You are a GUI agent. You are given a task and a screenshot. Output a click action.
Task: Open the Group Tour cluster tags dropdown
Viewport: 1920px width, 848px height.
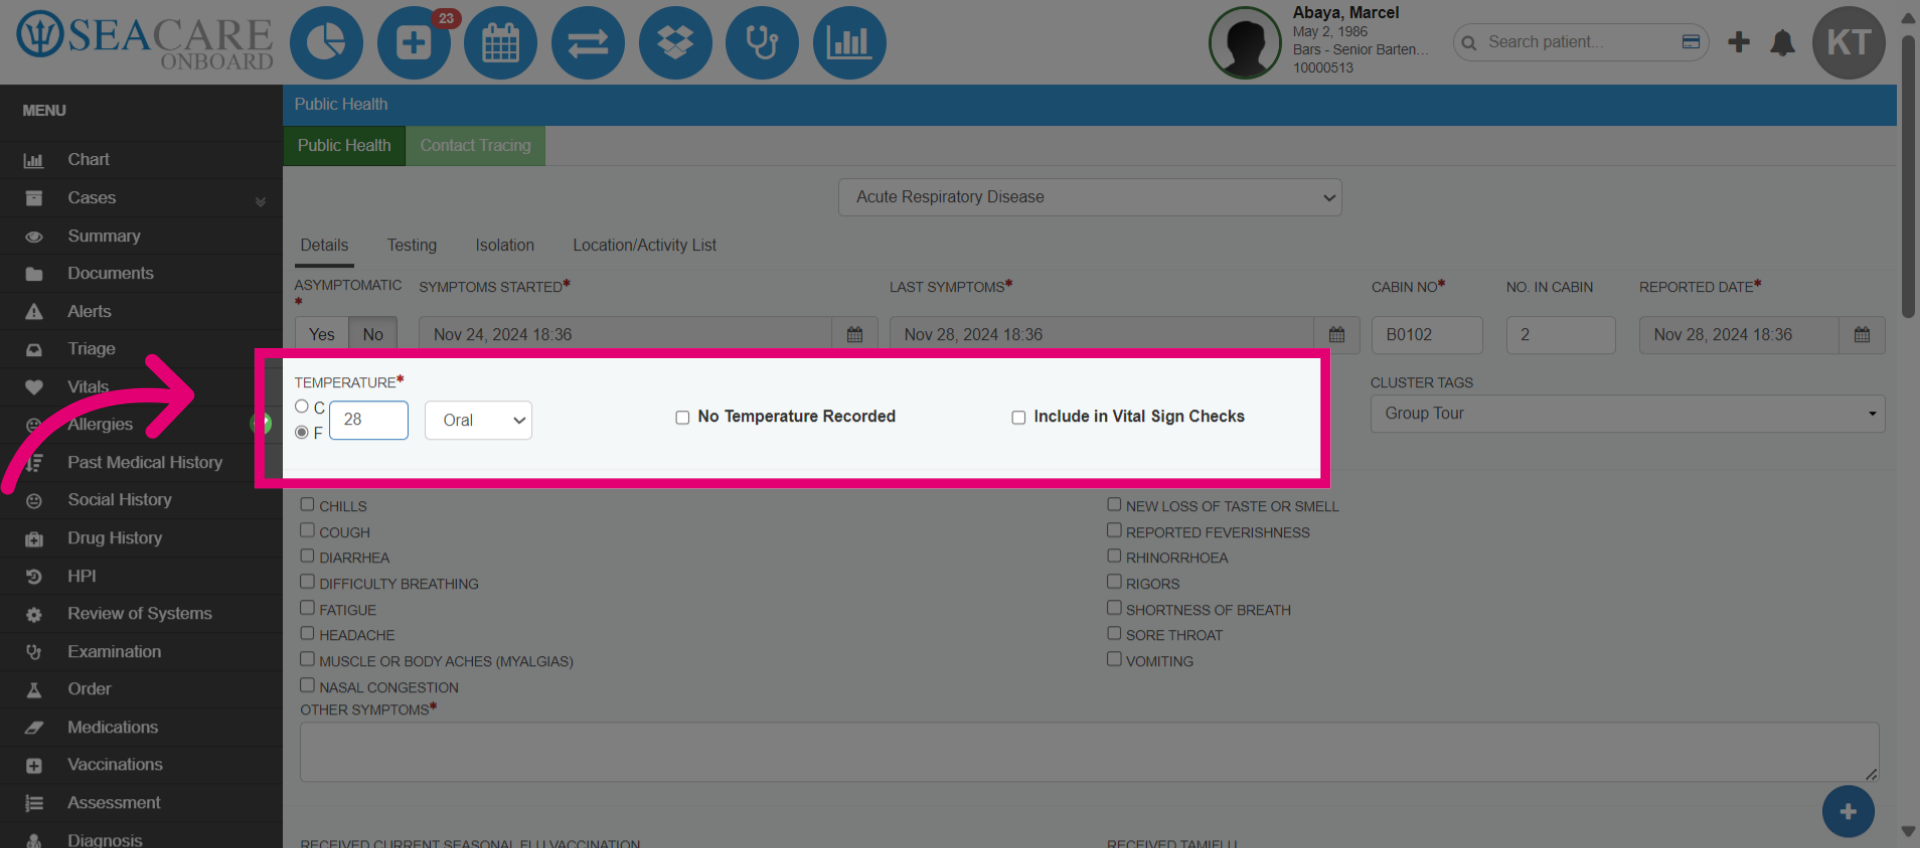point(1627,414)
